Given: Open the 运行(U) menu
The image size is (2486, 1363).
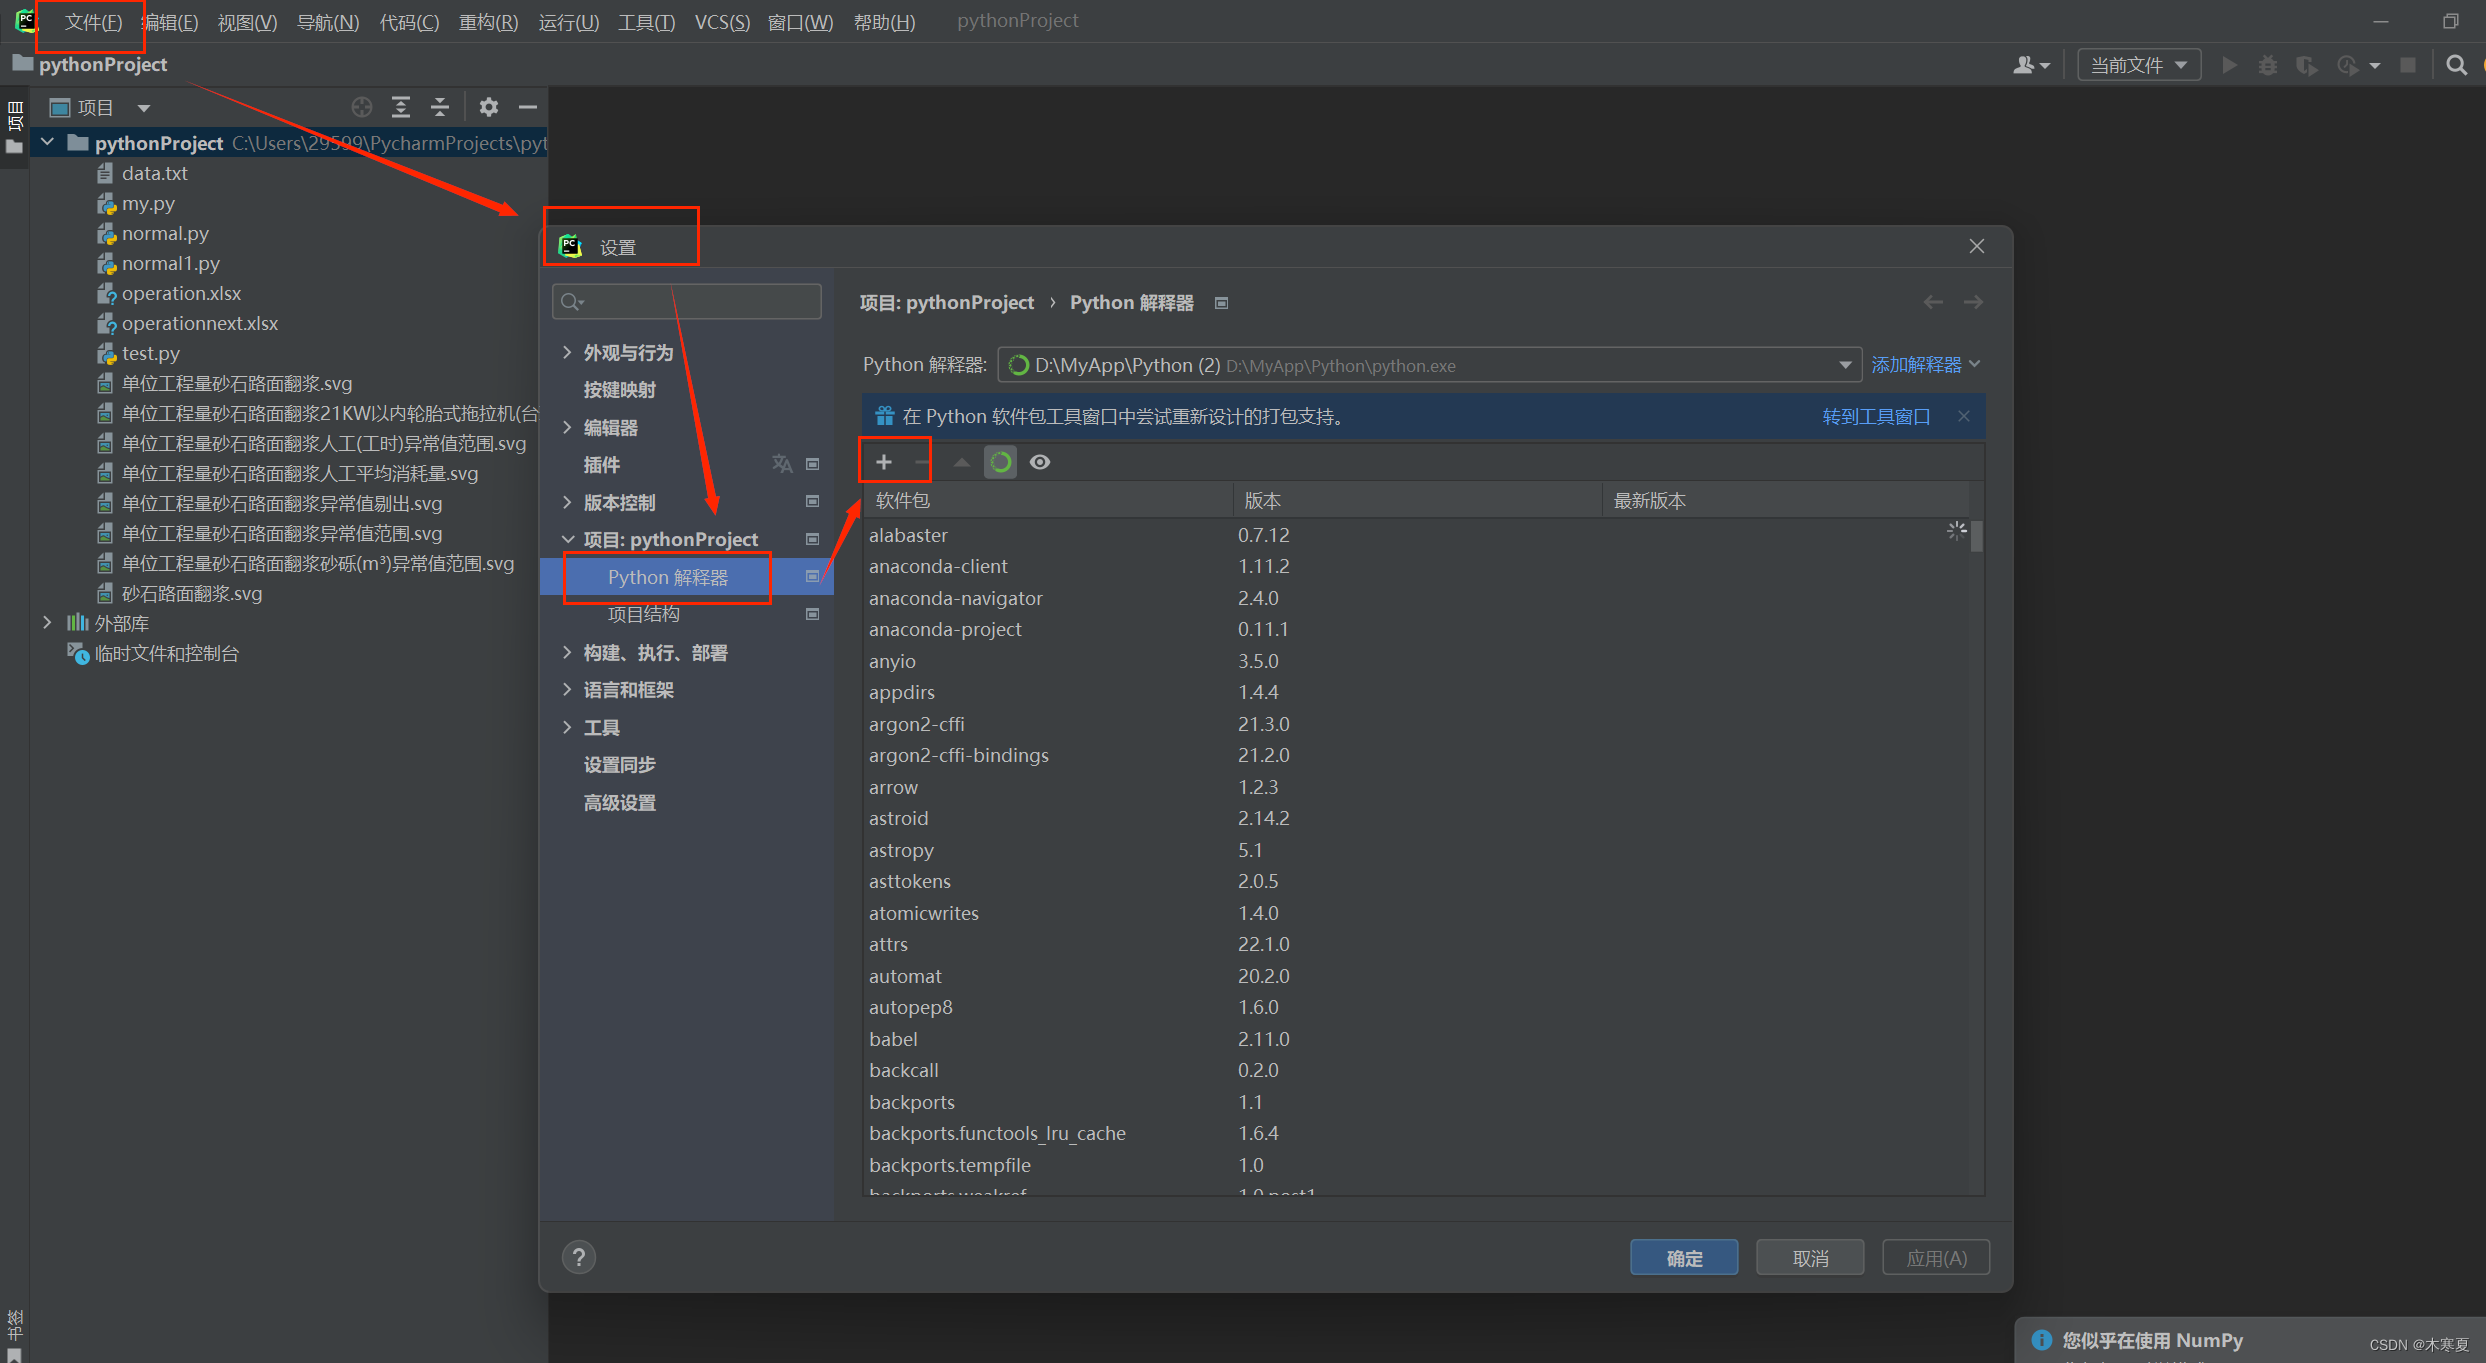Looking at the screenshot, I should 568,22.
